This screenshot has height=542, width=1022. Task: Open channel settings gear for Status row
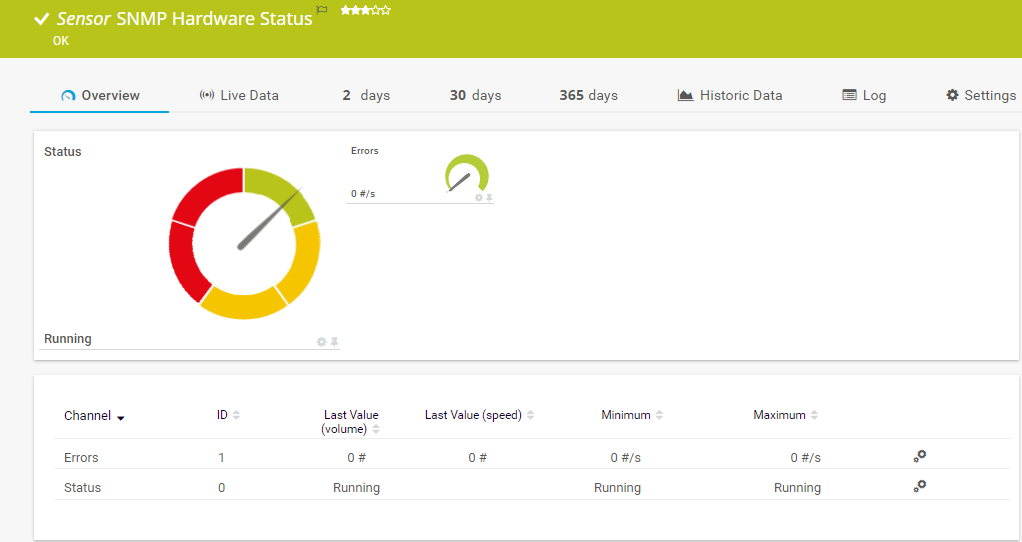(x=919, y=486)
